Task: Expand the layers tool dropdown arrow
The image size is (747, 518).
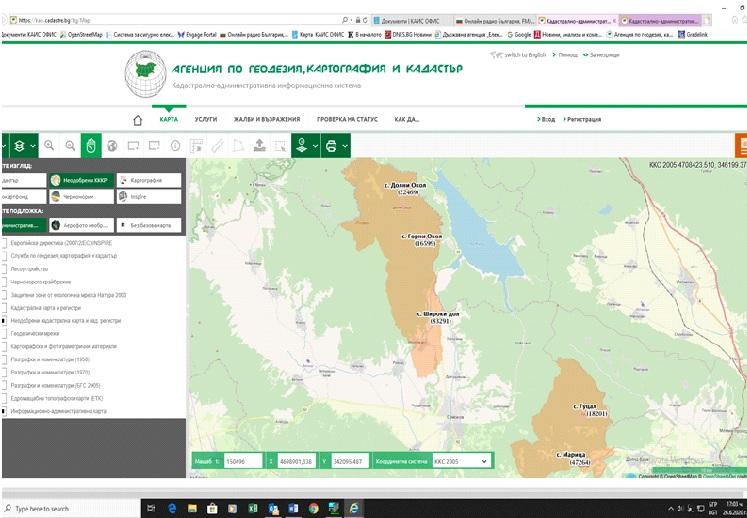Action: [x=33, y=146]
